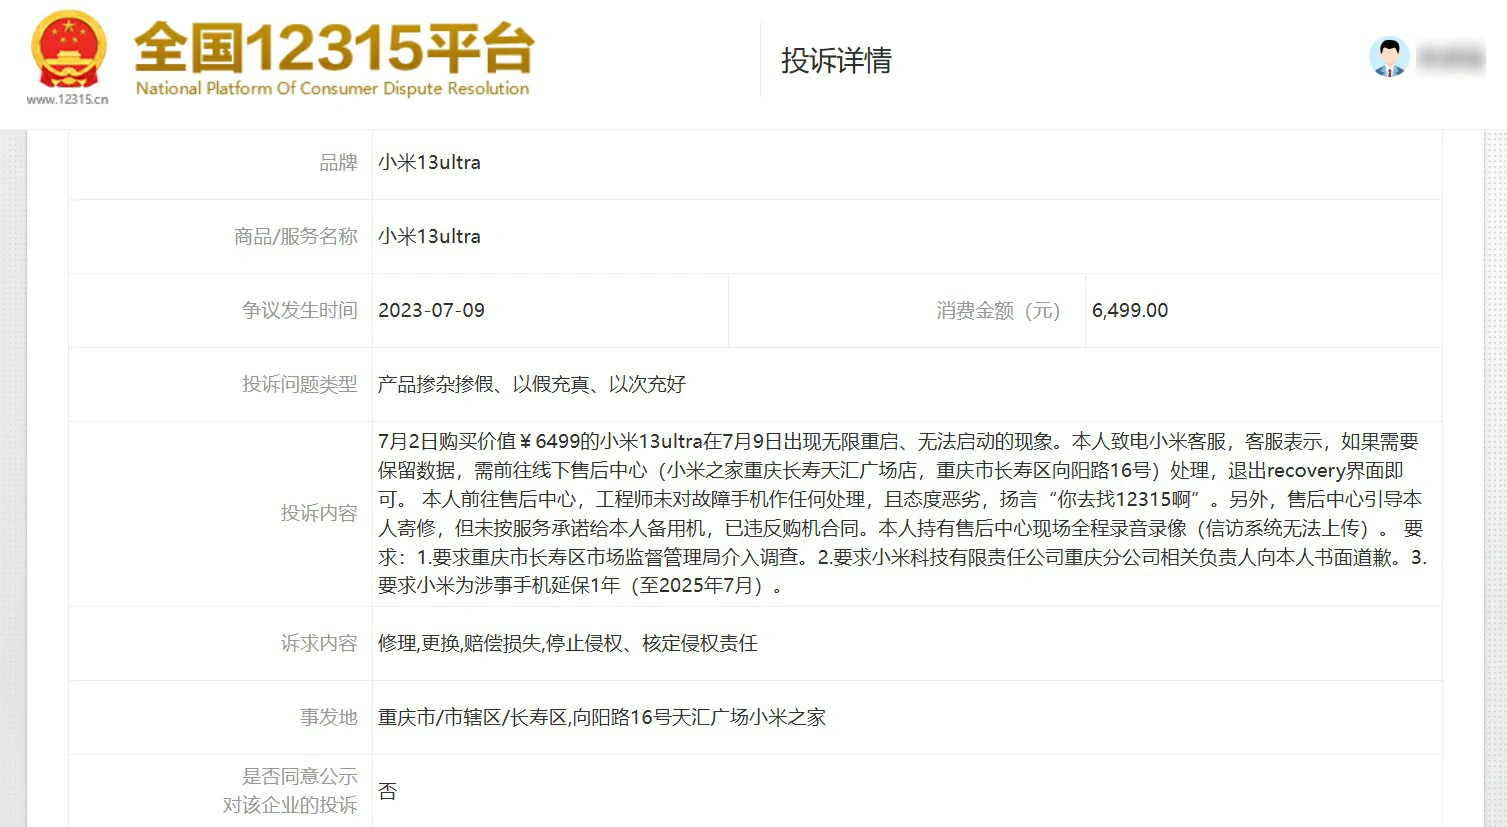
Task: Select the brand value 小米13ultra
Action: click(429, 162)
